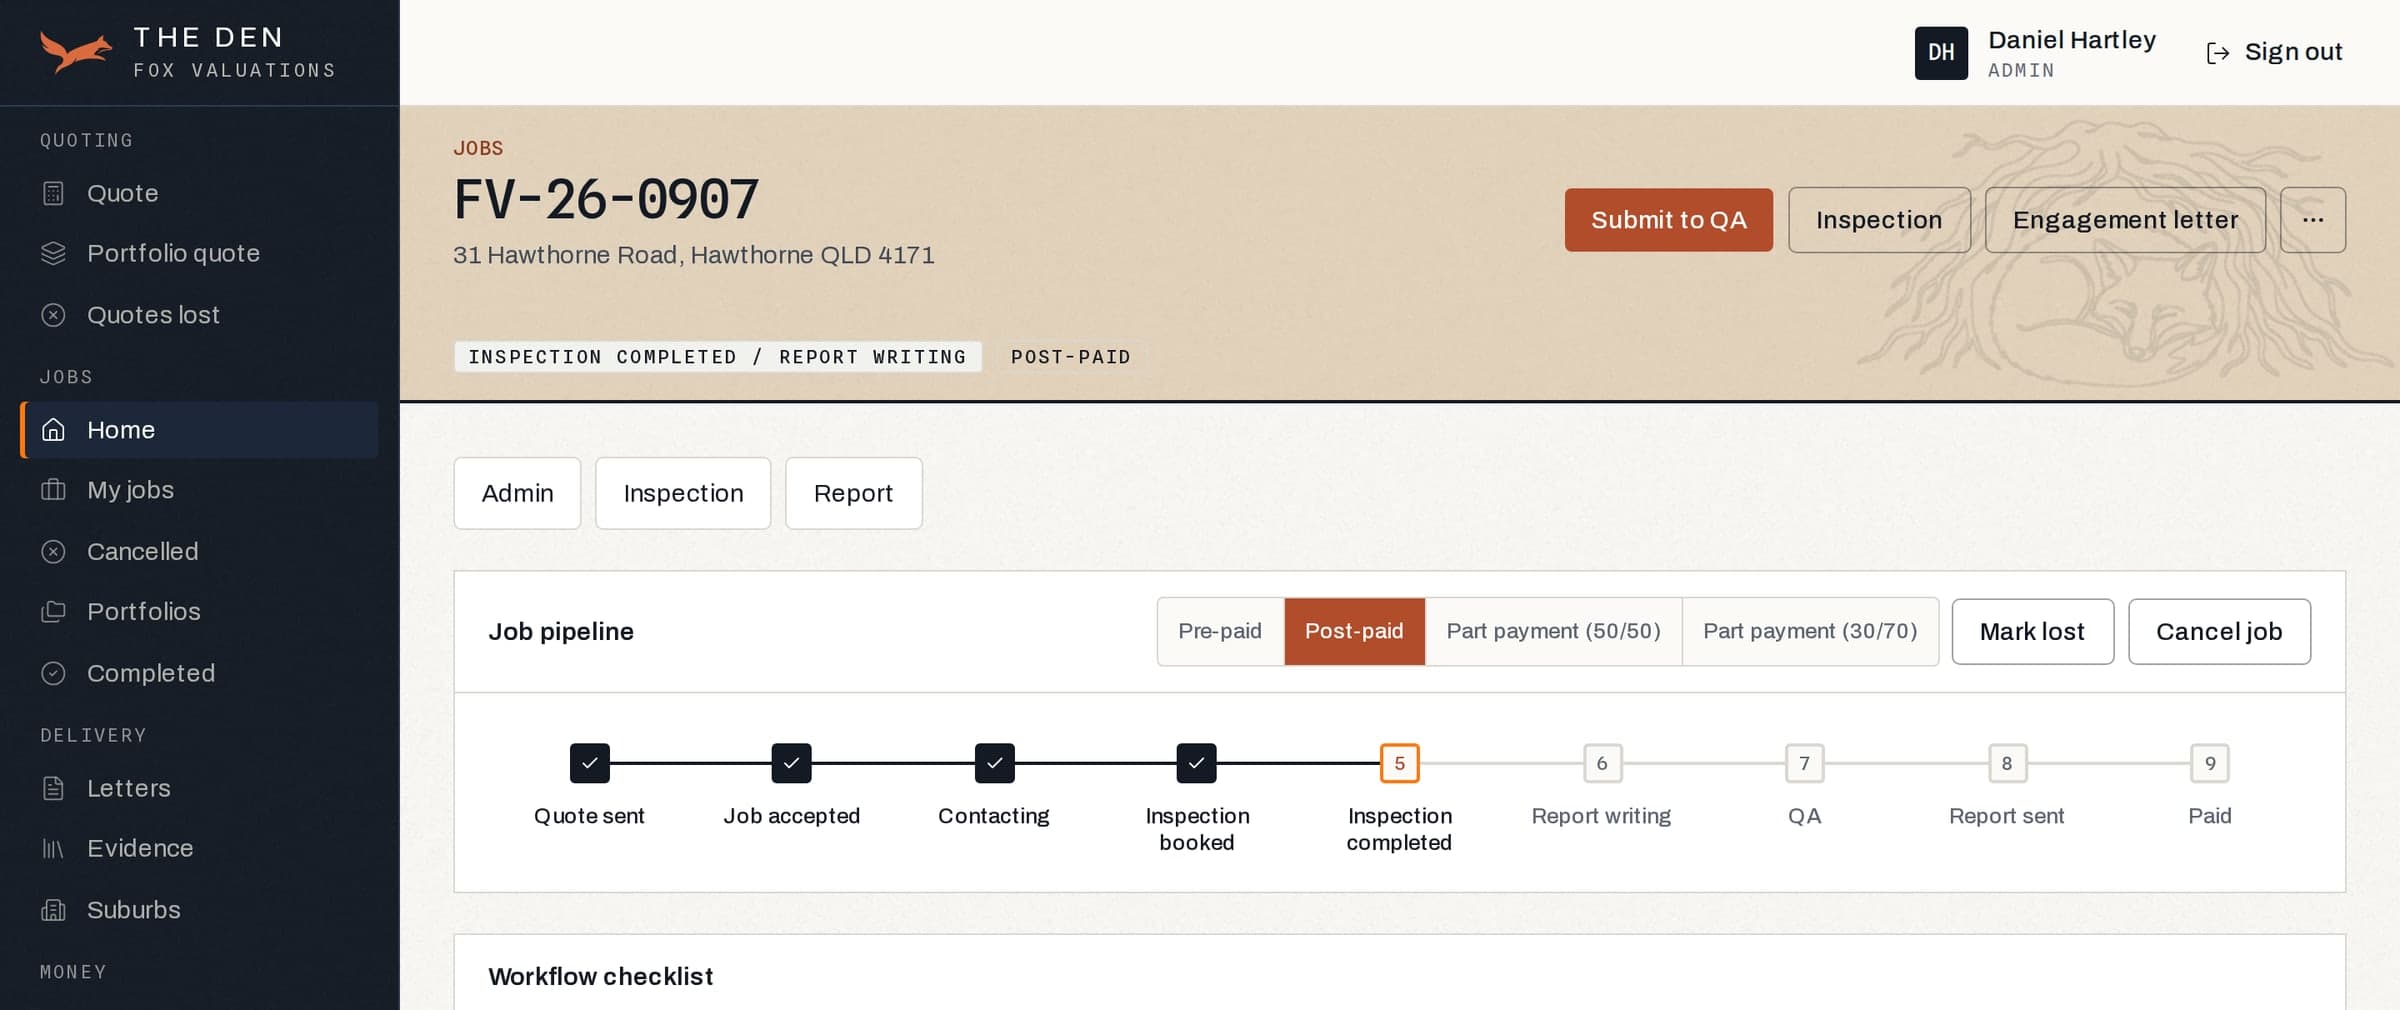The width and height of the screenshot is (2400, 1010).
Task: Select the Post-paid payment option
Action: [x=1354, y=631]
